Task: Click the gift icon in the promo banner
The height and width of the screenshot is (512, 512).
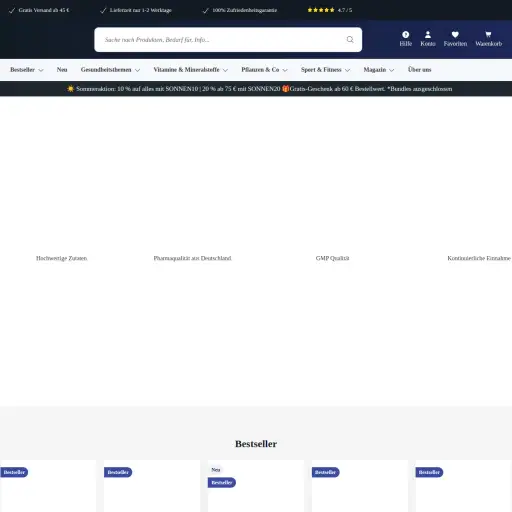Action: 285,89
